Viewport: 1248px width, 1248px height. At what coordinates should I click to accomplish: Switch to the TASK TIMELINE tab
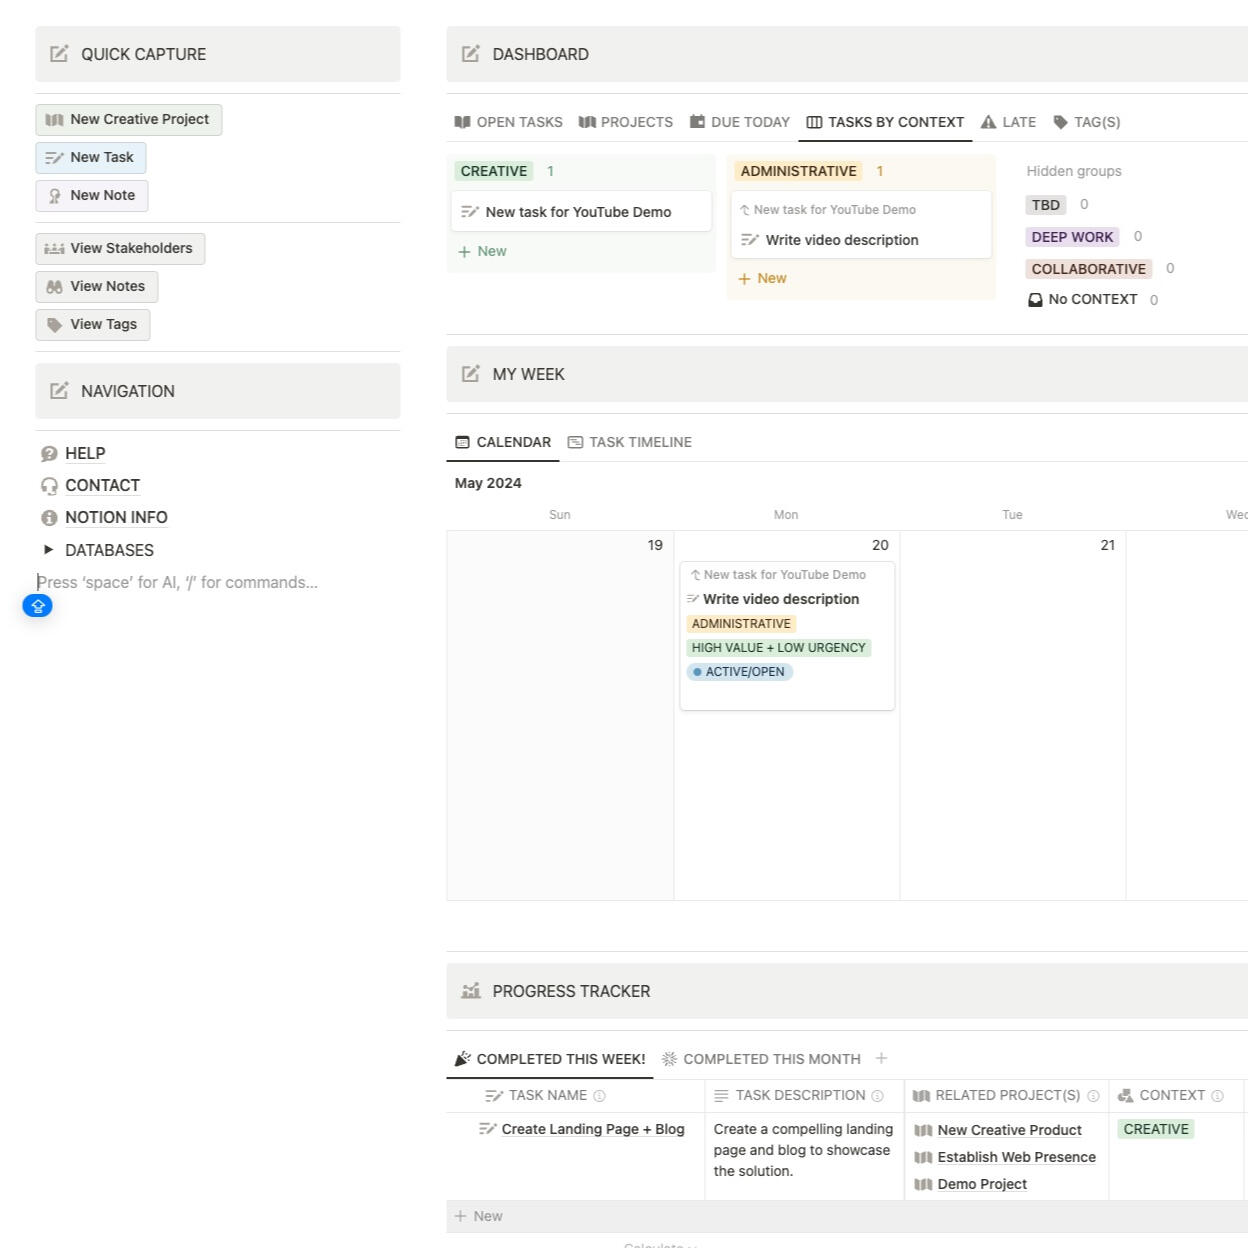pos(640,441)
